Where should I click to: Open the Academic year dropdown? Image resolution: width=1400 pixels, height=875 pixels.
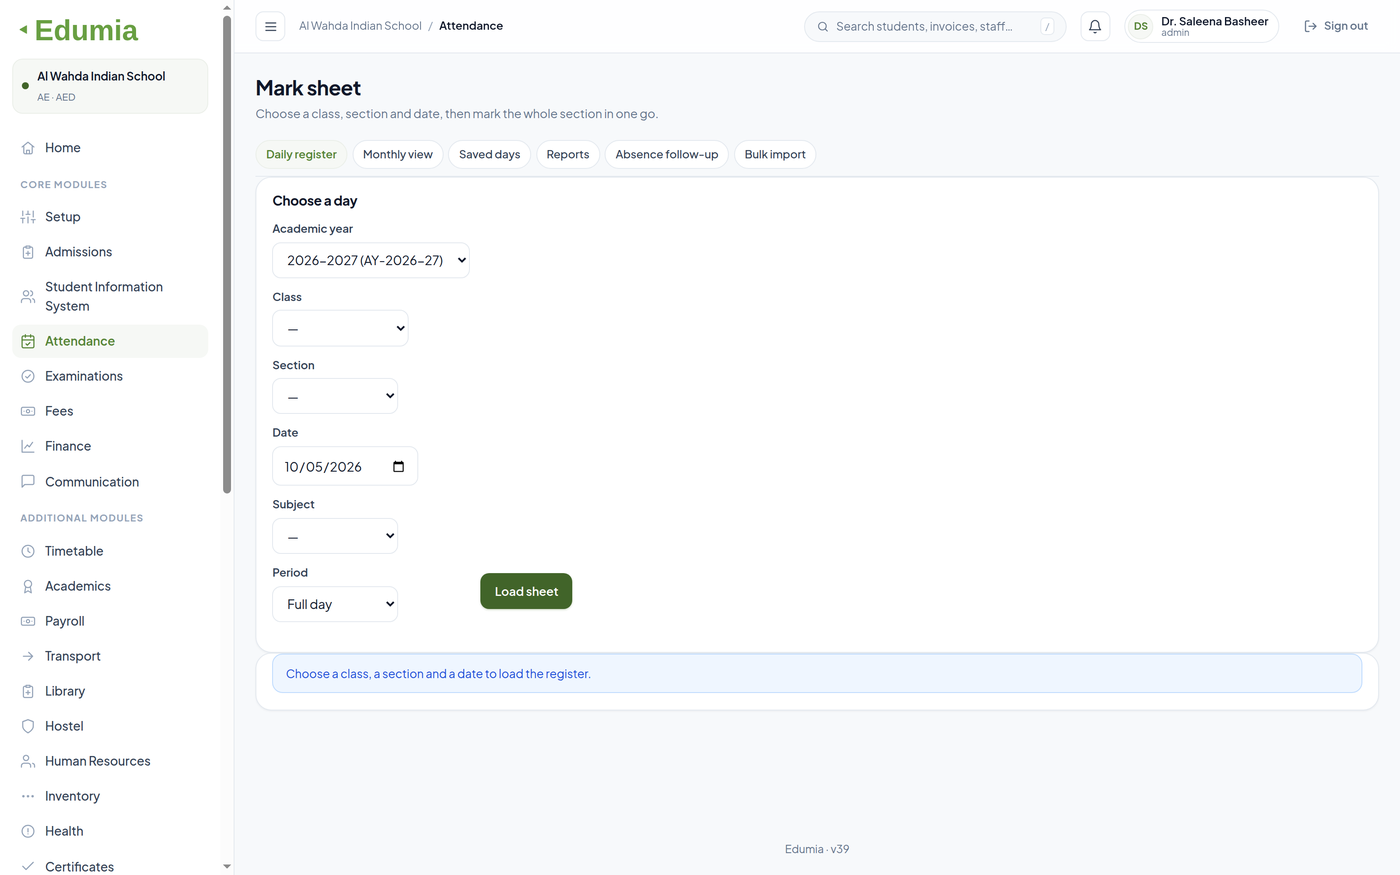click(371, 260)
